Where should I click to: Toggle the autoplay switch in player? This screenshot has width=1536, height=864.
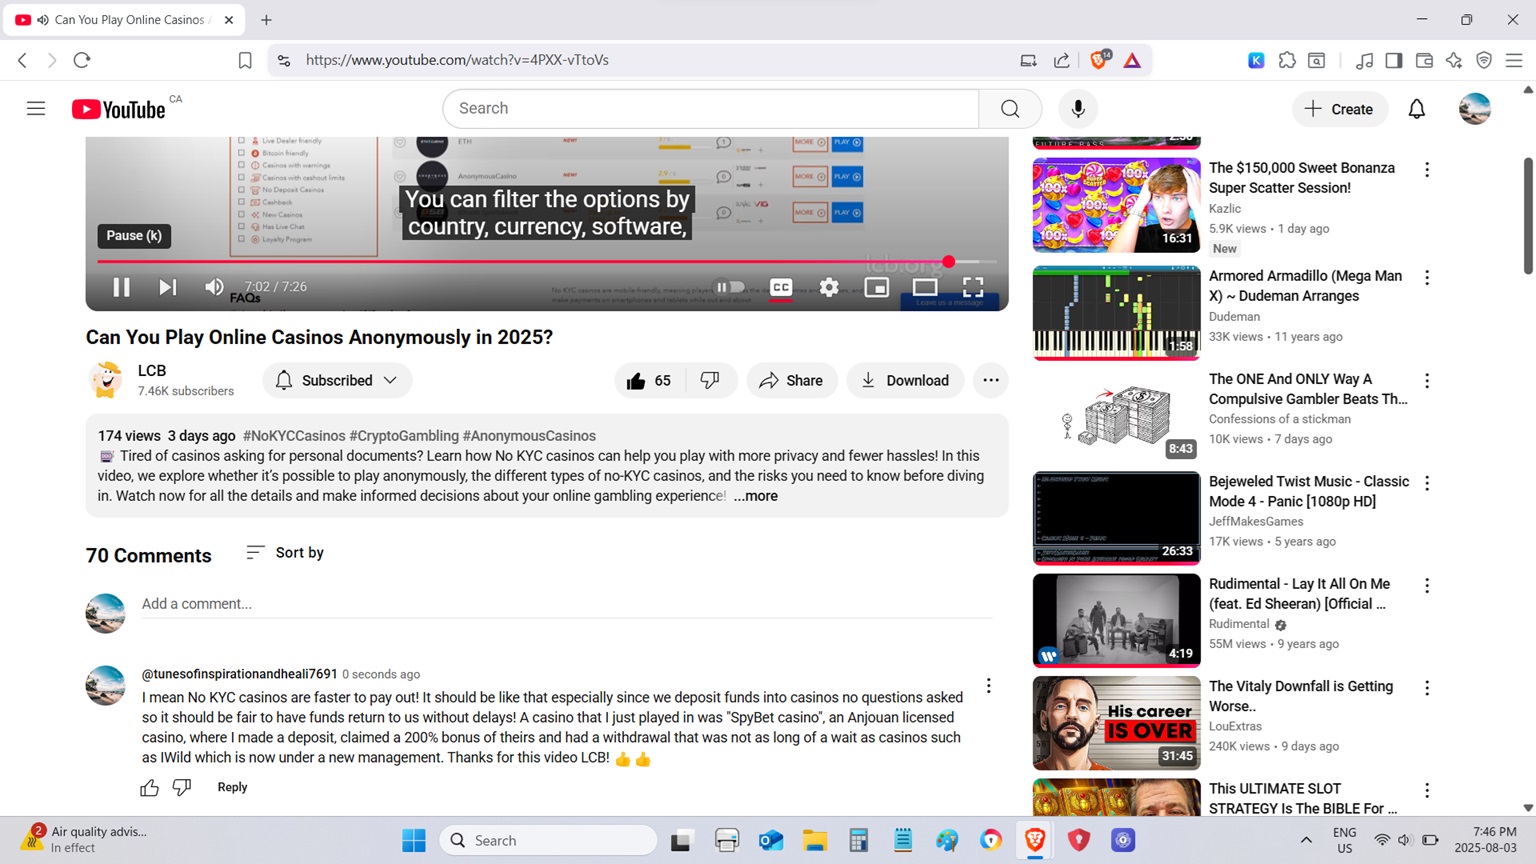tap(730, 287)
